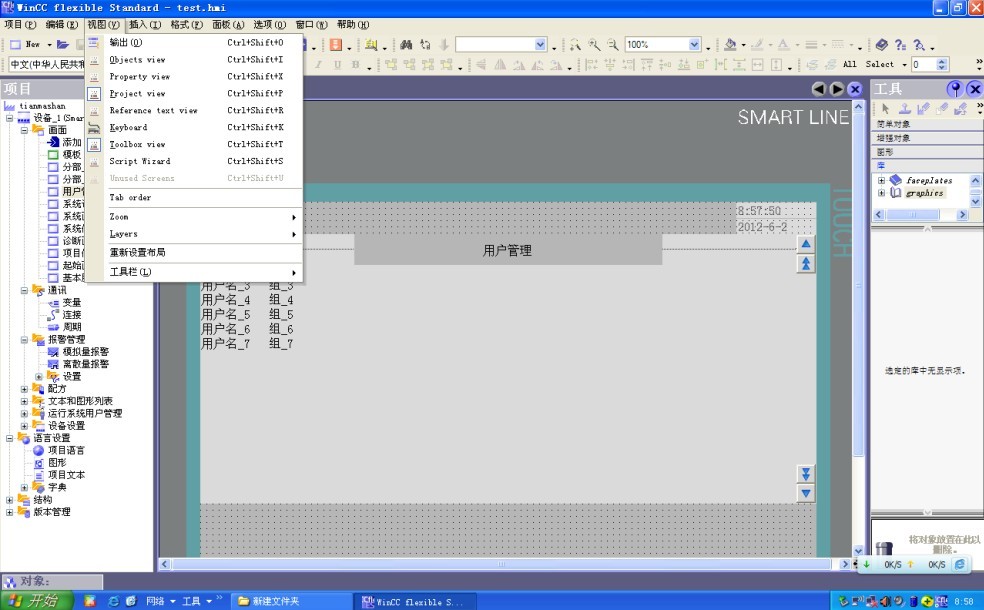Select 项目语言 project languages tree item

point(66,450)
